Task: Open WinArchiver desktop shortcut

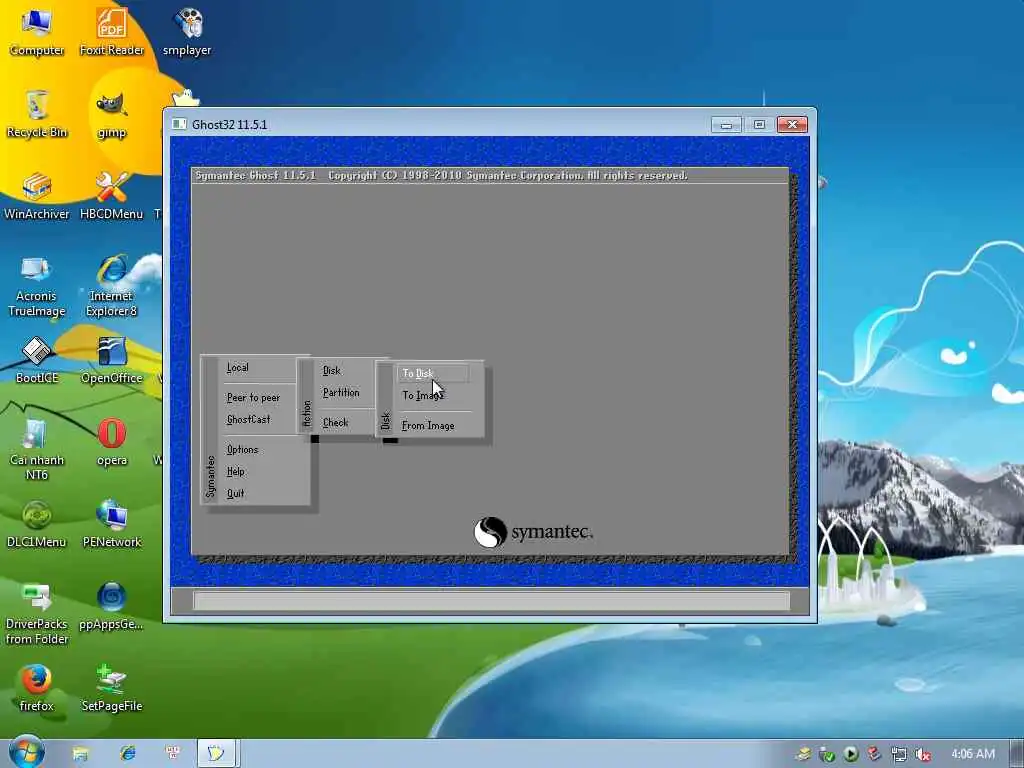Action: point(37,196)
